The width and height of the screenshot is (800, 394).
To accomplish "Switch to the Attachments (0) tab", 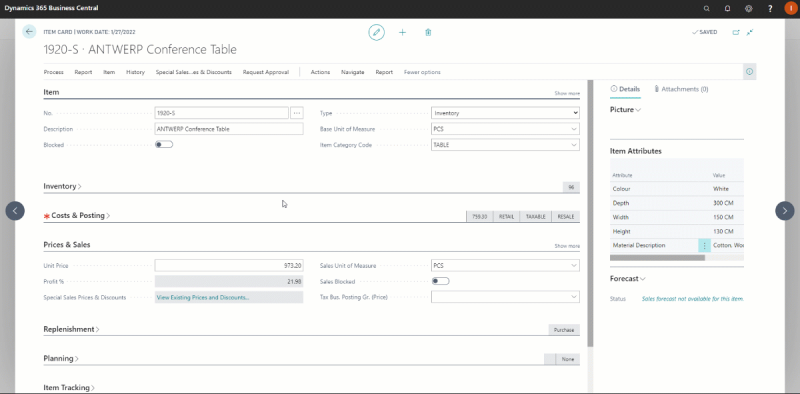I will (x=681, y=89).
